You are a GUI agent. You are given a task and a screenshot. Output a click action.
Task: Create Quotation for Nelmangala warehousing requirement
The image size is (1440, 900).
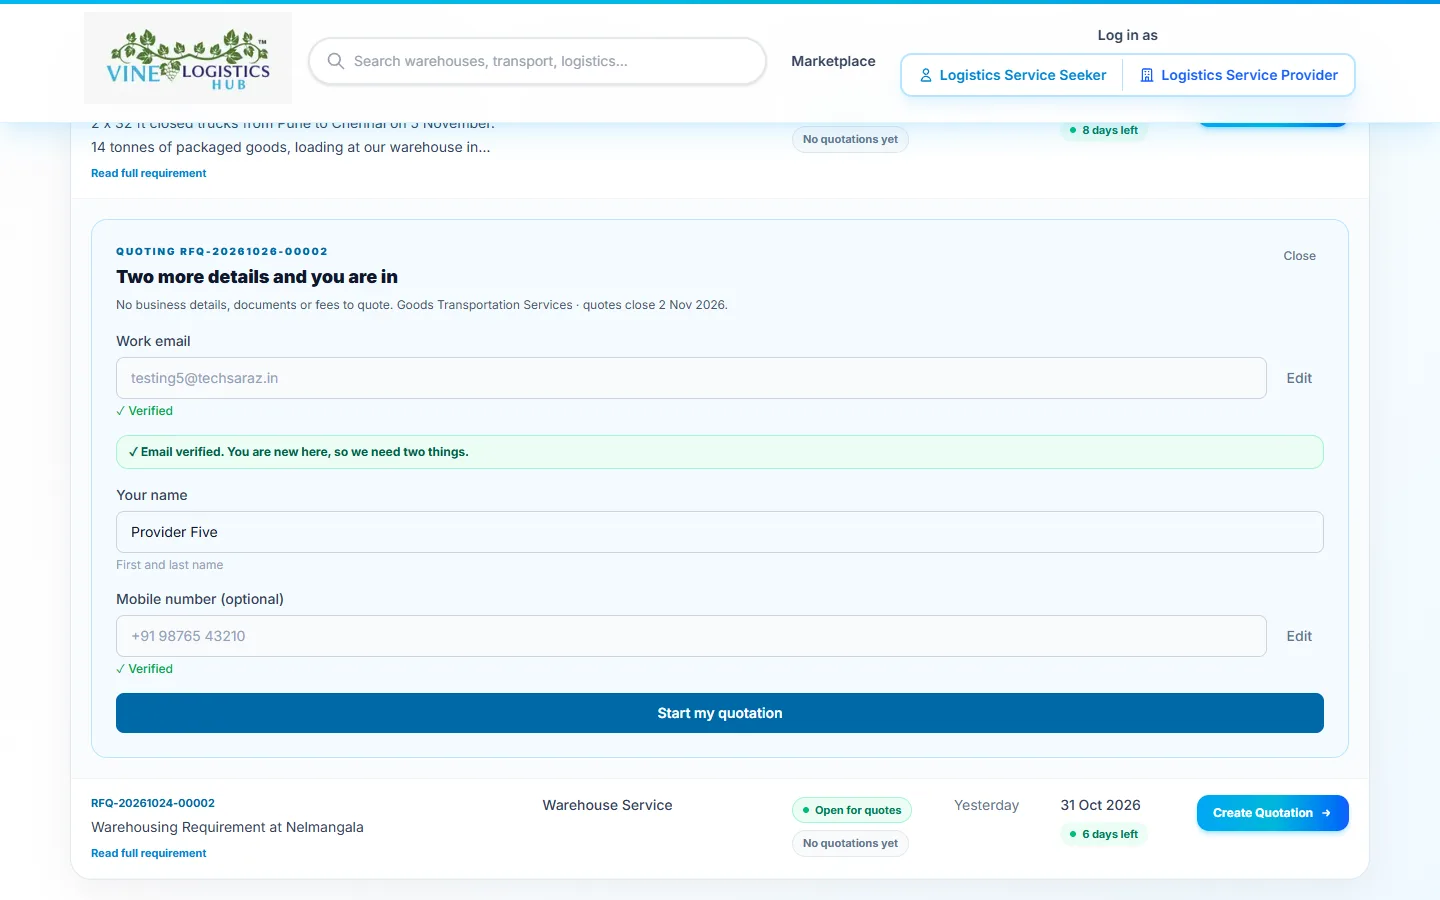pyautogui.click(x=1272, y=813)
